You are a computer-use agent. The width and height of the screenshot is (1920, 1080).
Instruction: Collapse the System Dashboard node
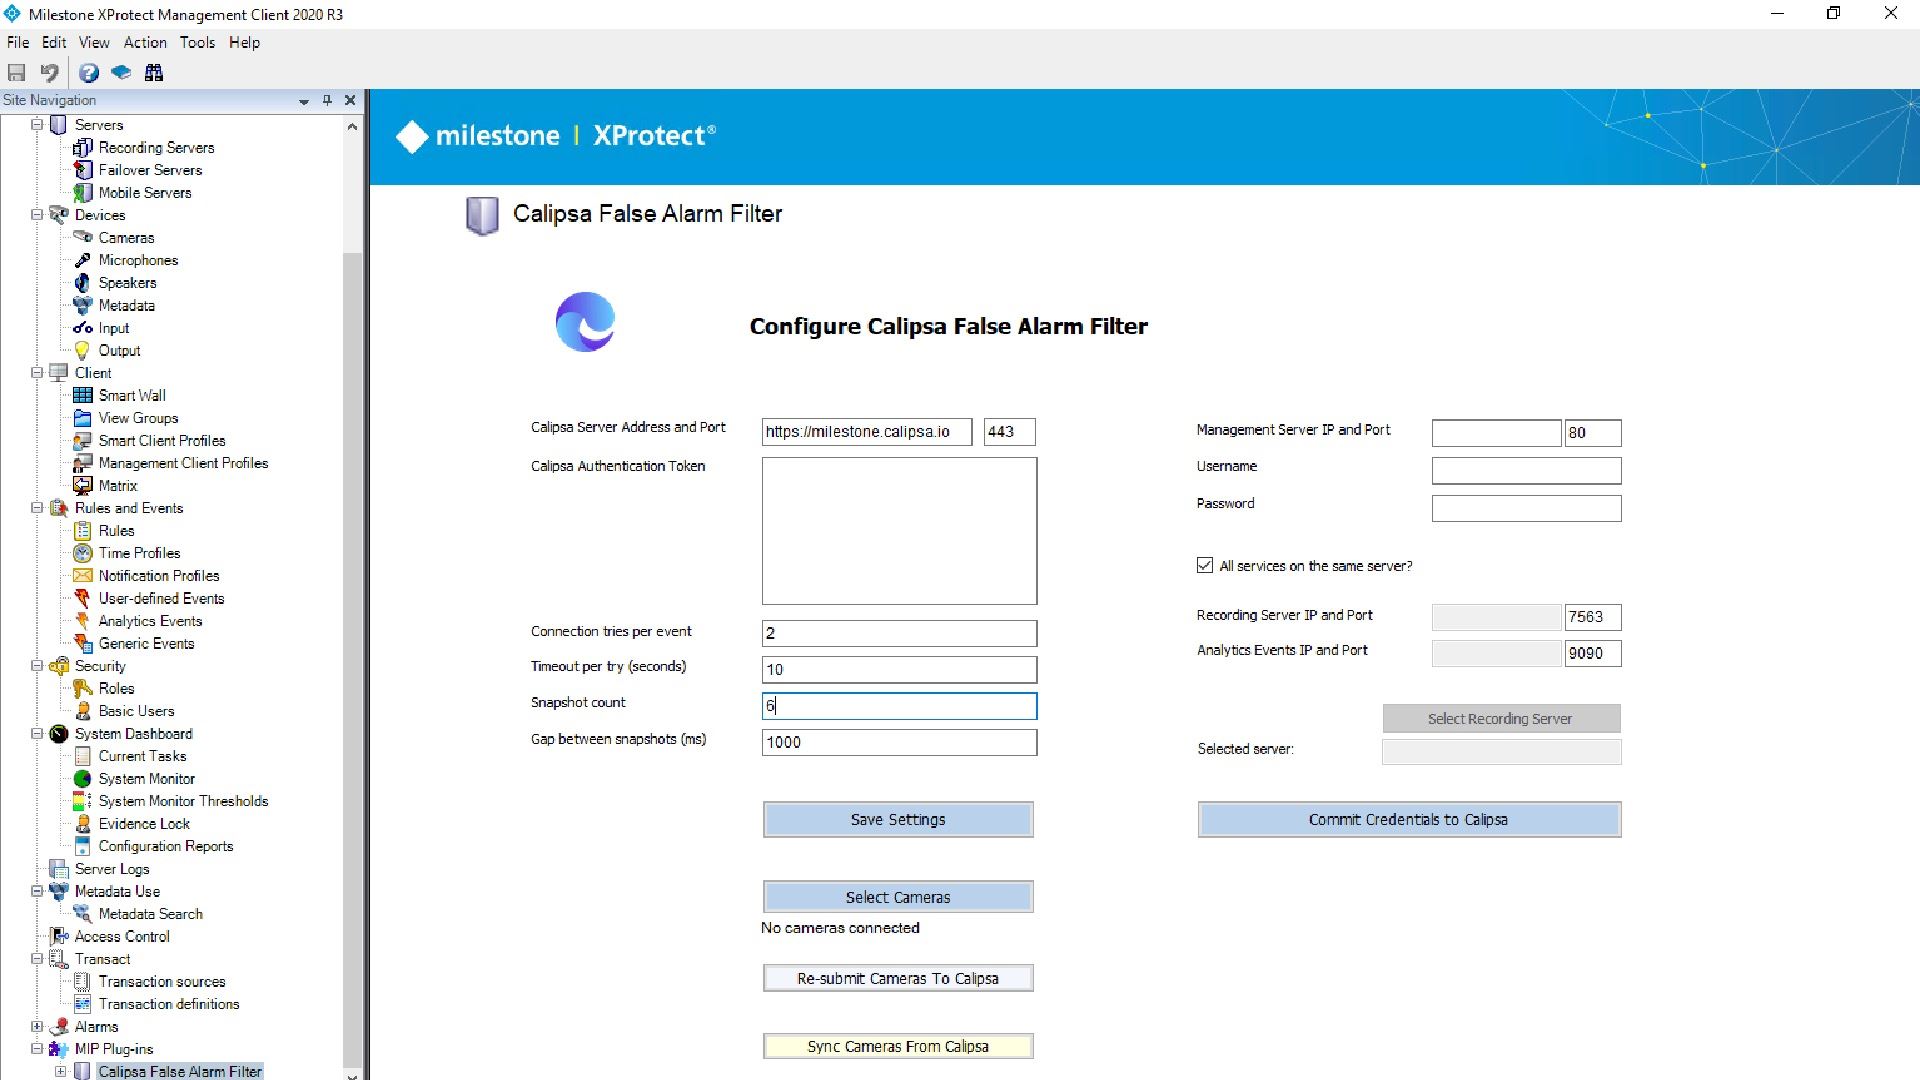pyautogui.click(x=37, y=733)
